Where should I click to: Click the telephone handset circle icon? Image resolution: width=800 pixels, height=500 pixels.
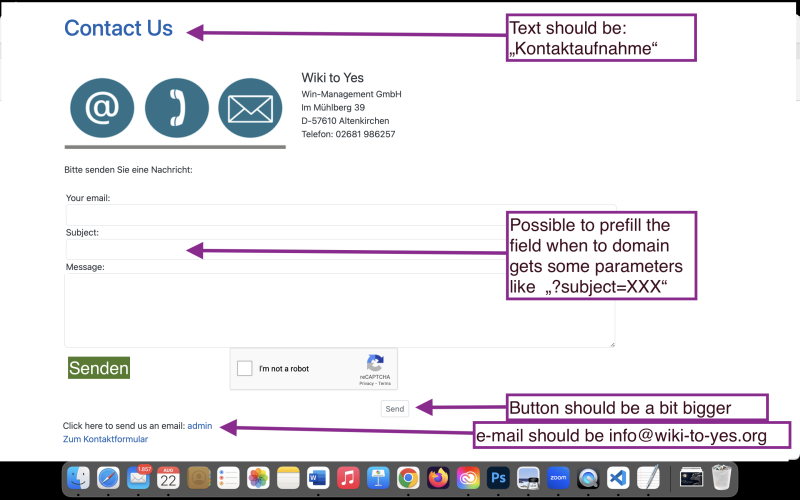click(x=177, y=108)
